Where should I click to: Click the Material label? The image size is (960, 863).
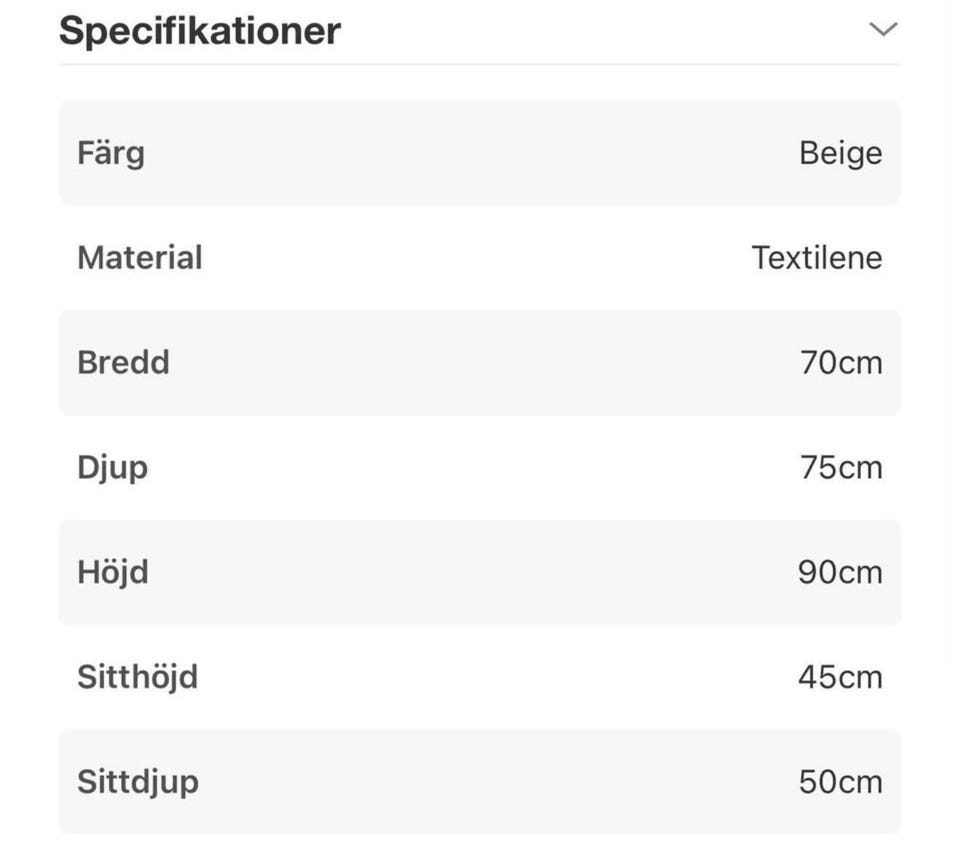(140, 258)
